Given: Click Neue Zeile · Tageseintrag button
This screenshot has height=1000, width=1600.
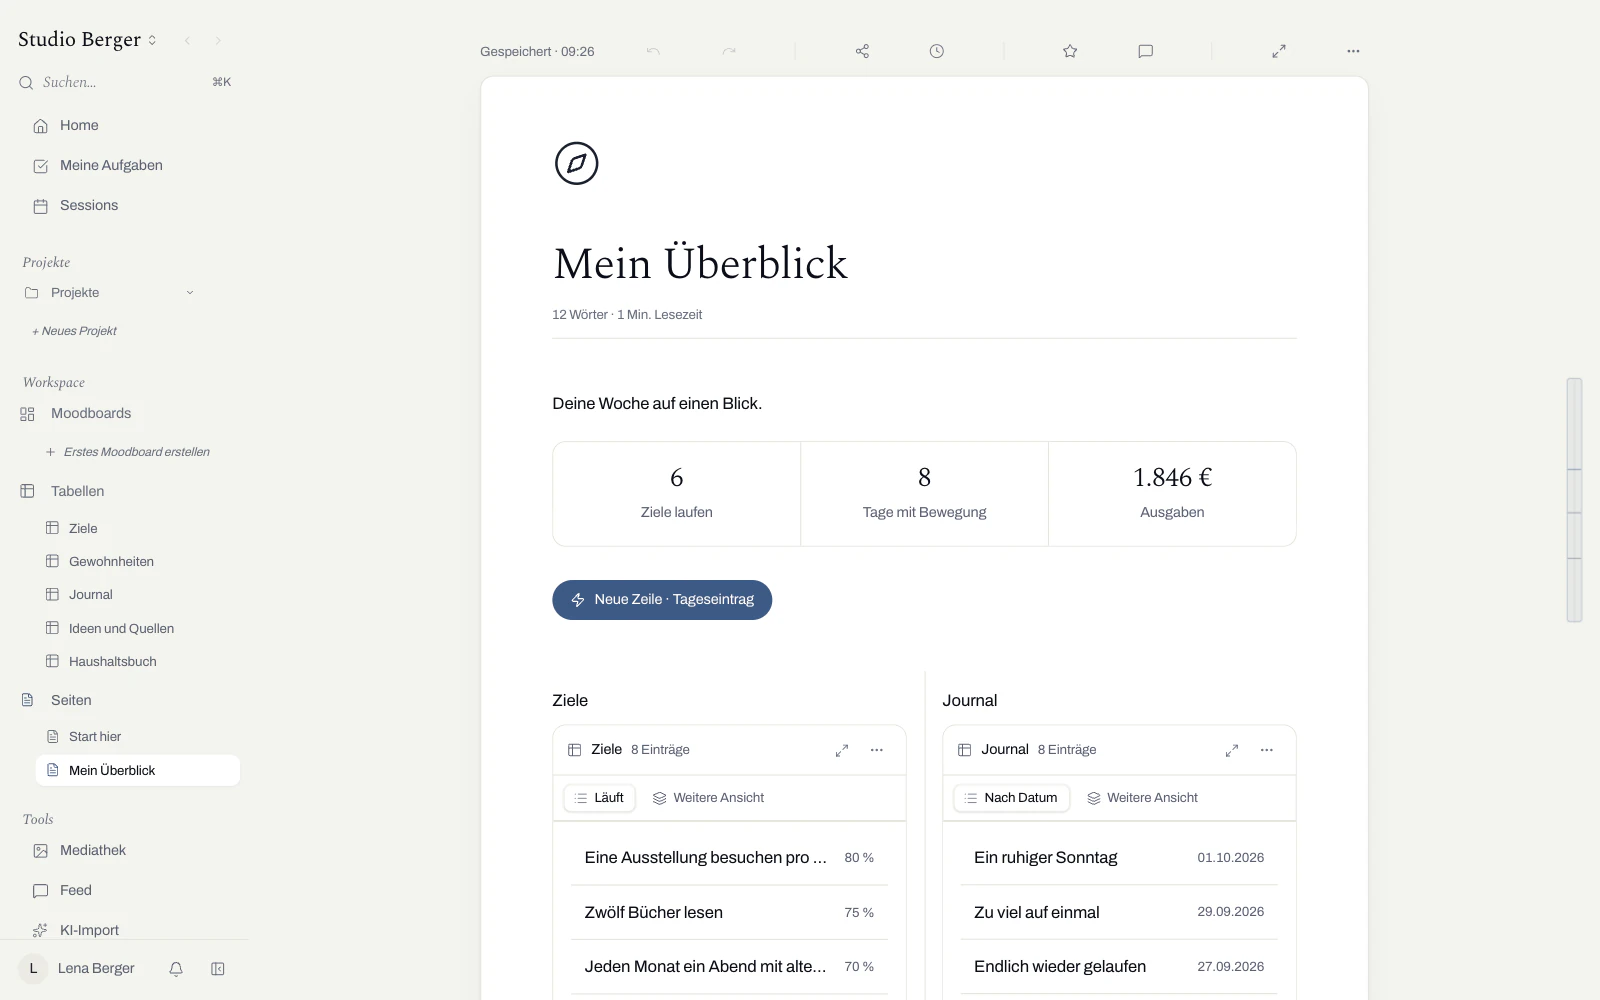Looking at the screenshot, I should [x=662, y=600].
